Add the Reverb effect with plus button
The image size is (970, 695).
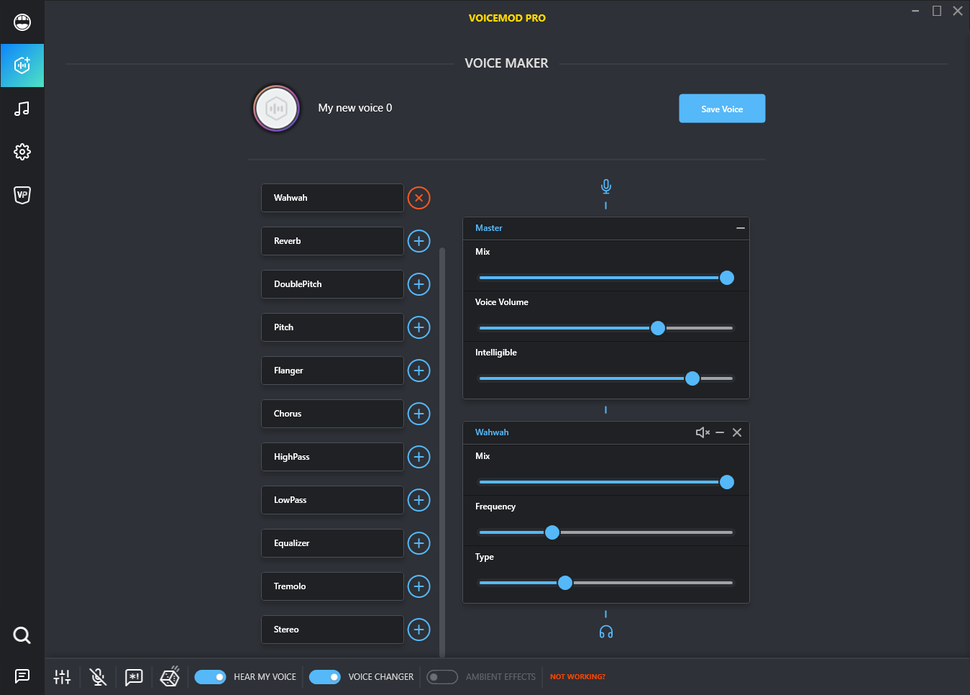pos(418,241)
